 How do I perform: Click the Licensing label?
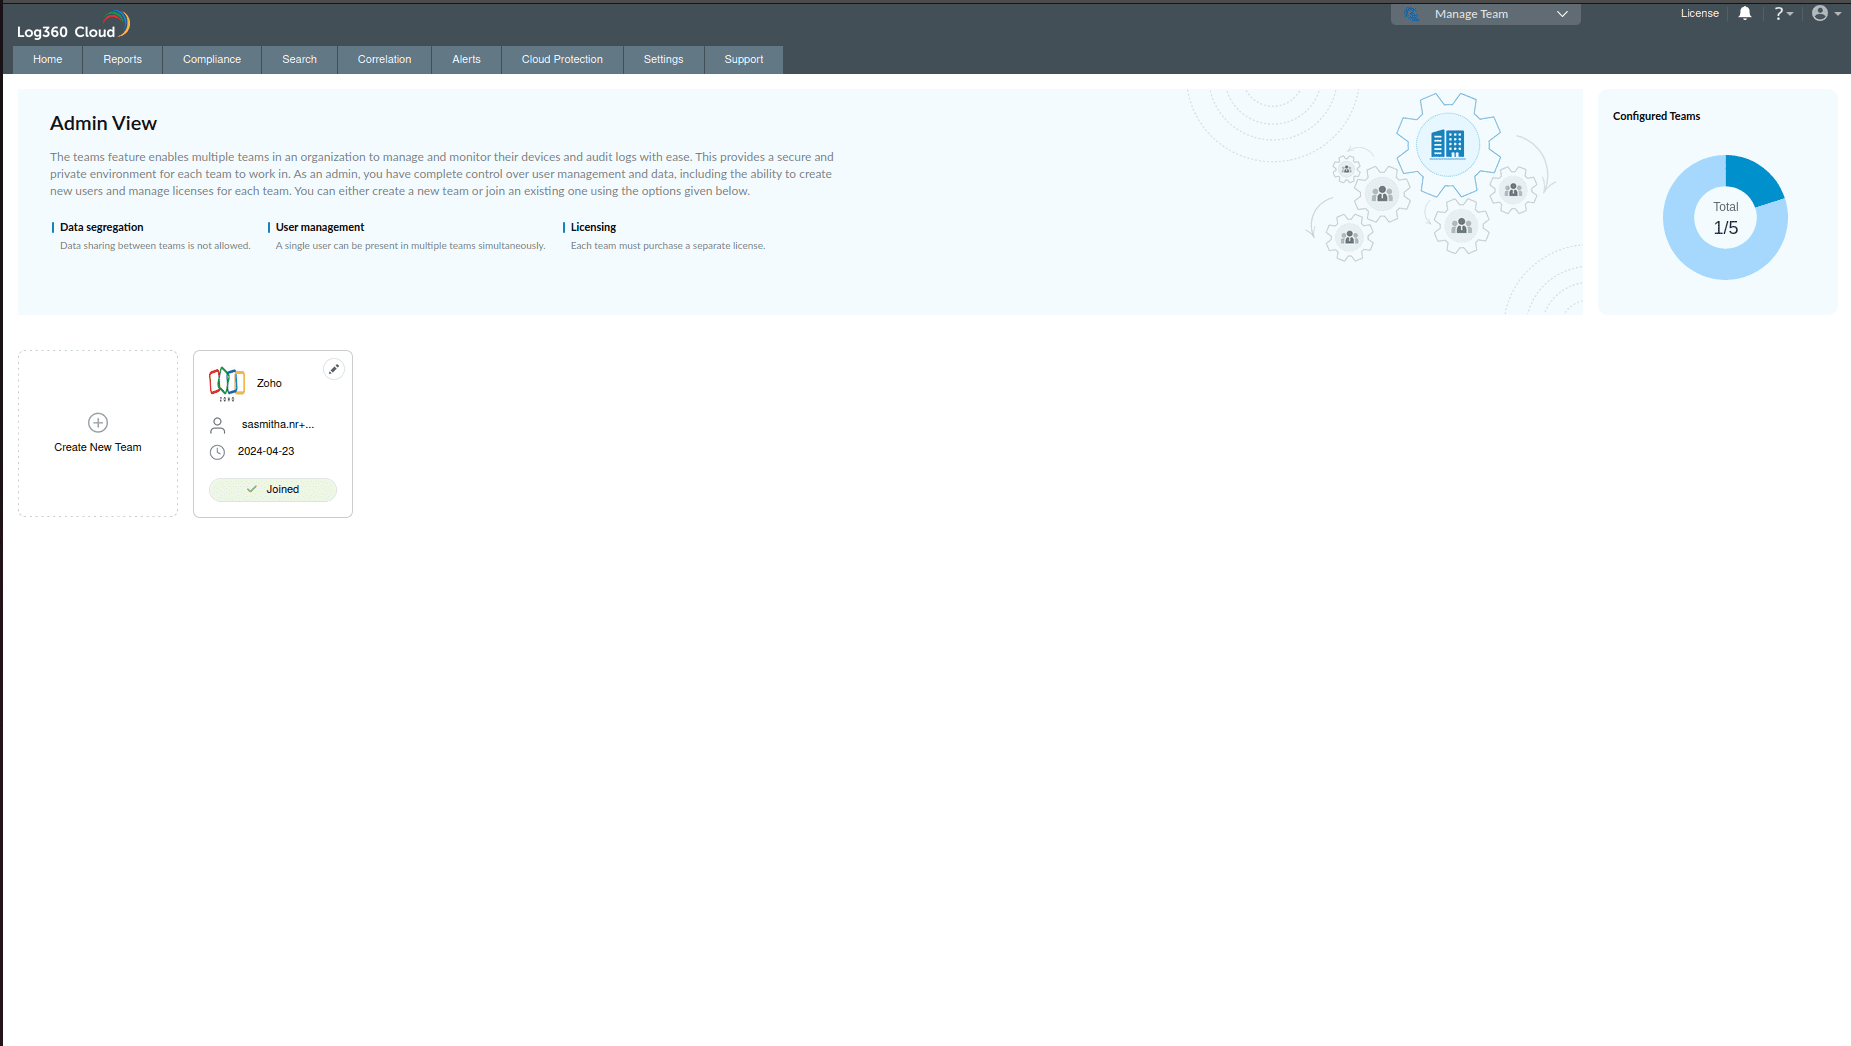click(x=594, y=228)
